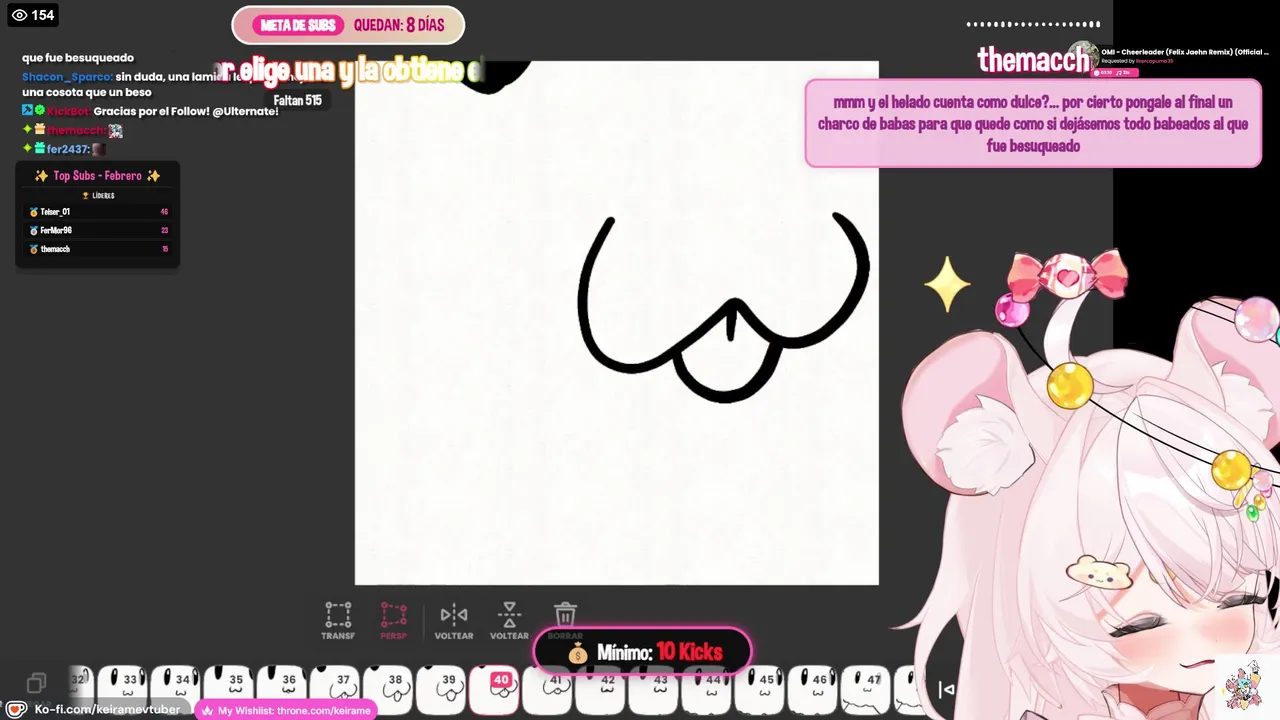The image size is (1280, 720).
Task: Click the Faltan 515 counter
Action: click(x=298, y=100)
